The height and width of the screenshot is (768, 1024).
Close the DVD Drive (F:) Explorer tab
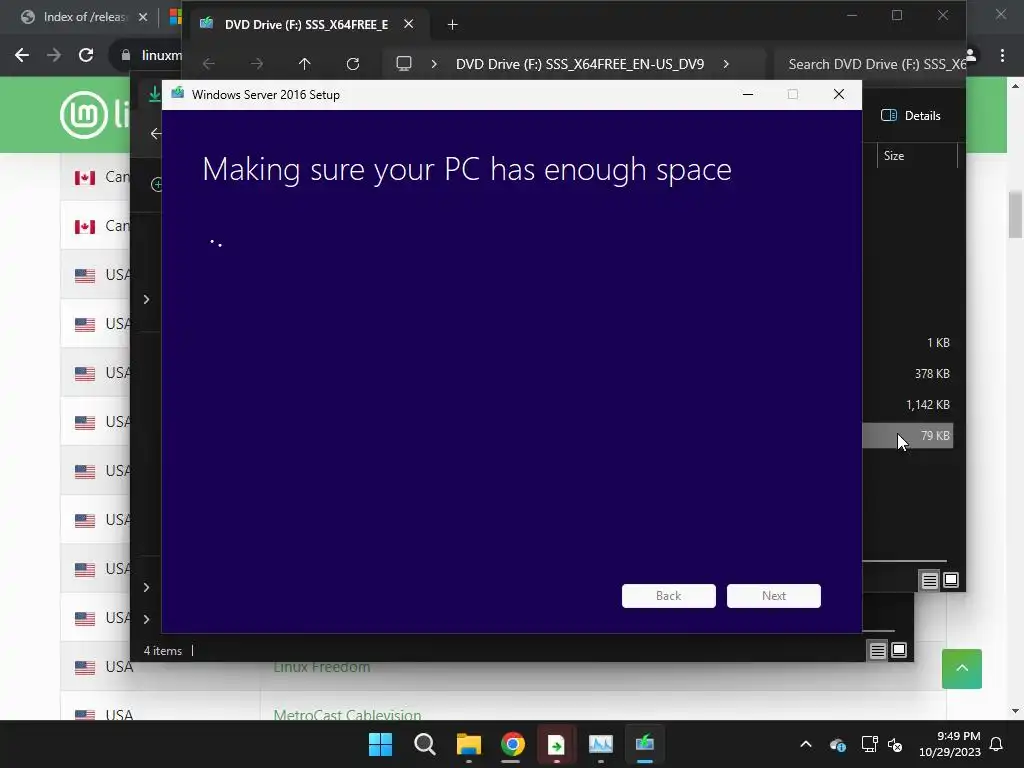coord(408,24)
